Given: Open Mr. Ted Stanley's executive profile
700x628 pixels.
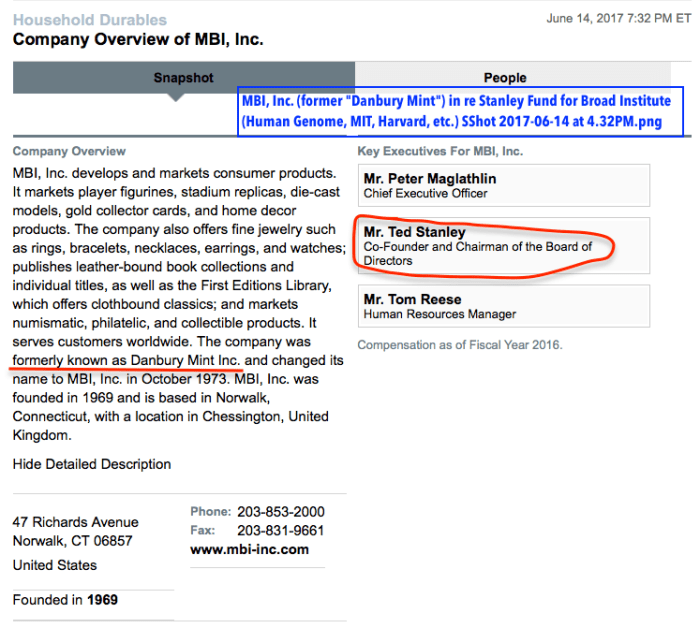Looking at the screenshot, I should click(414, 232).
